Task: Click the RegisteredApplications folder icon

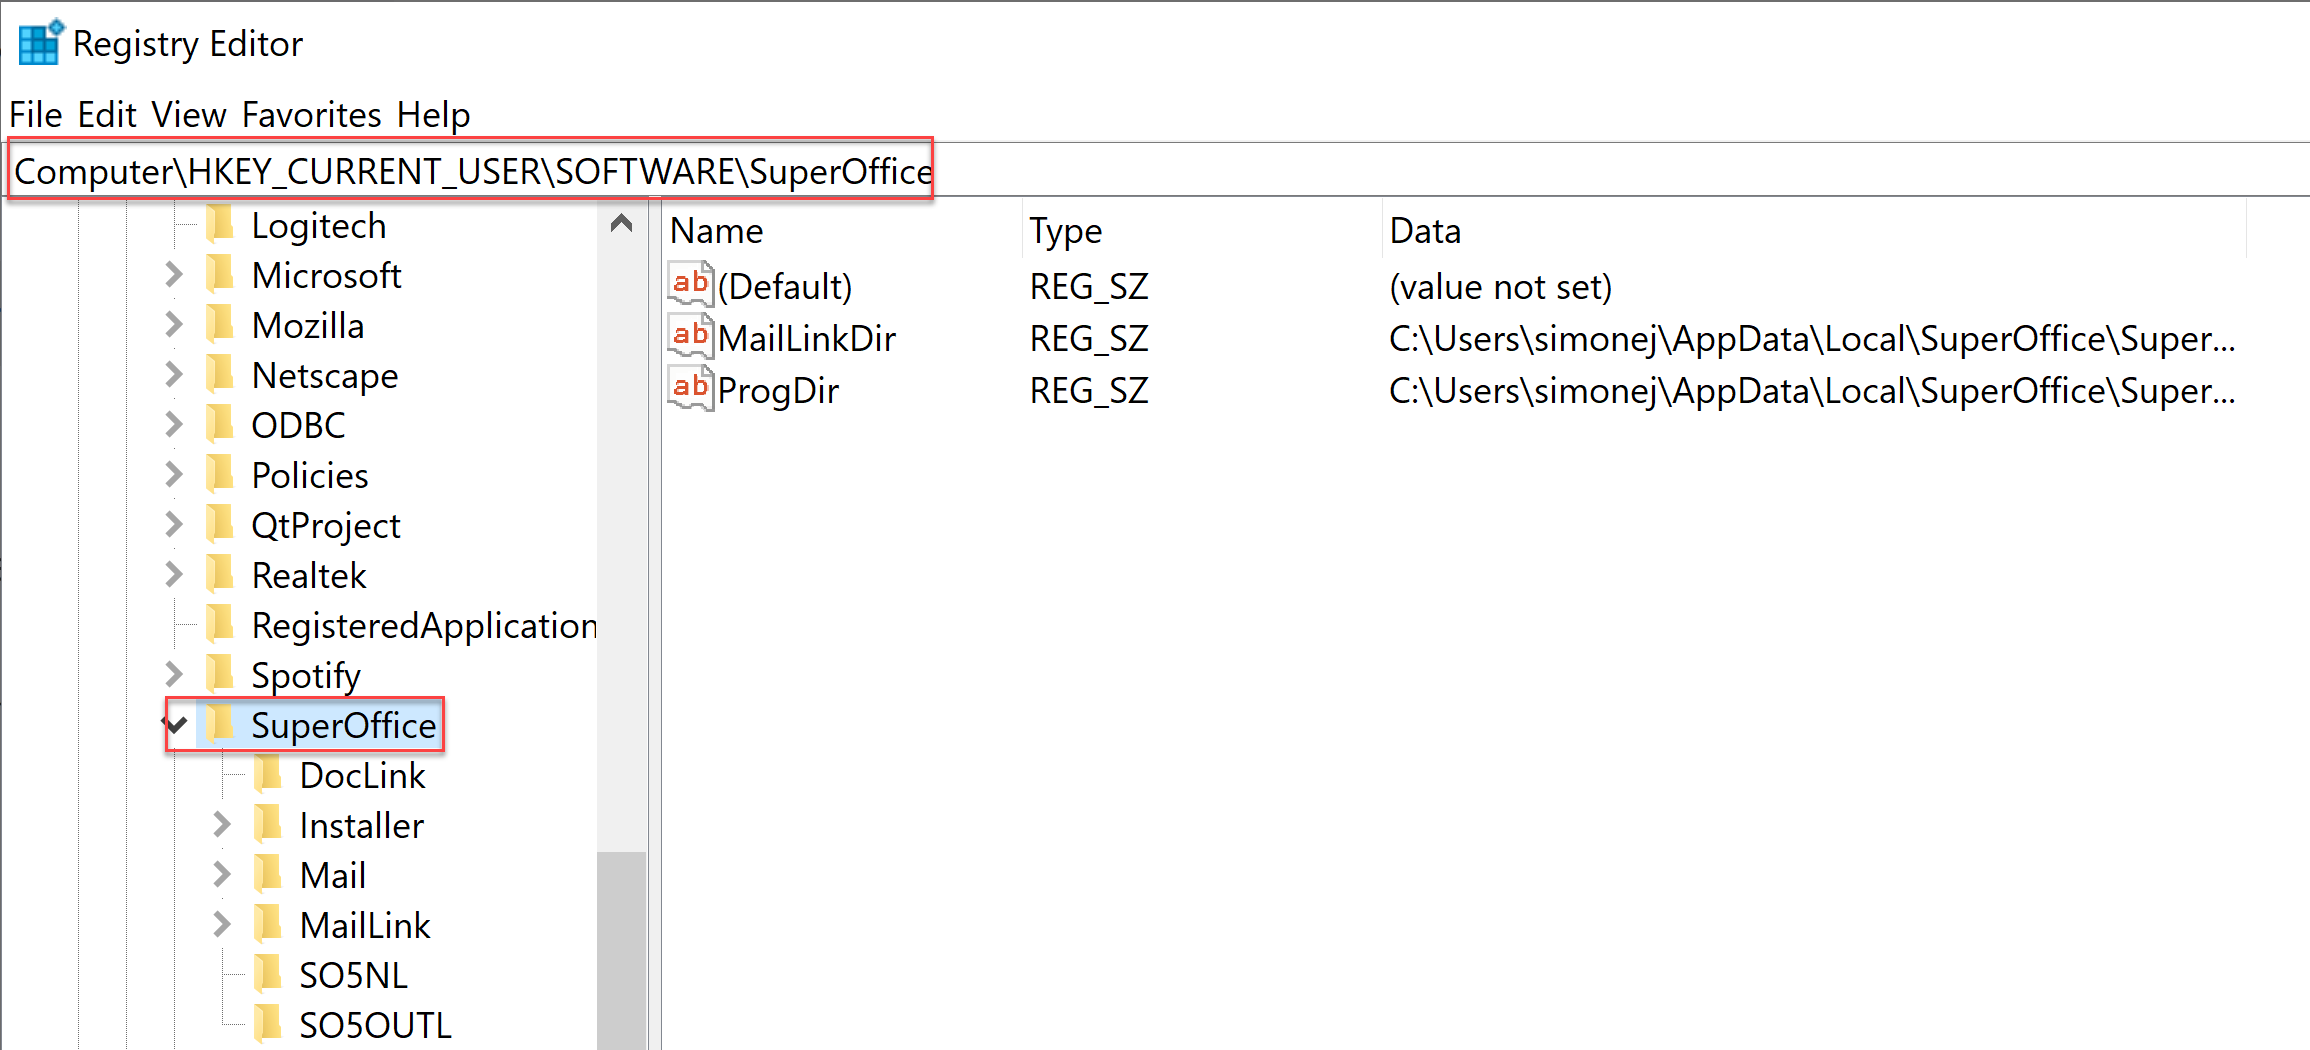Action: (220, 625)
